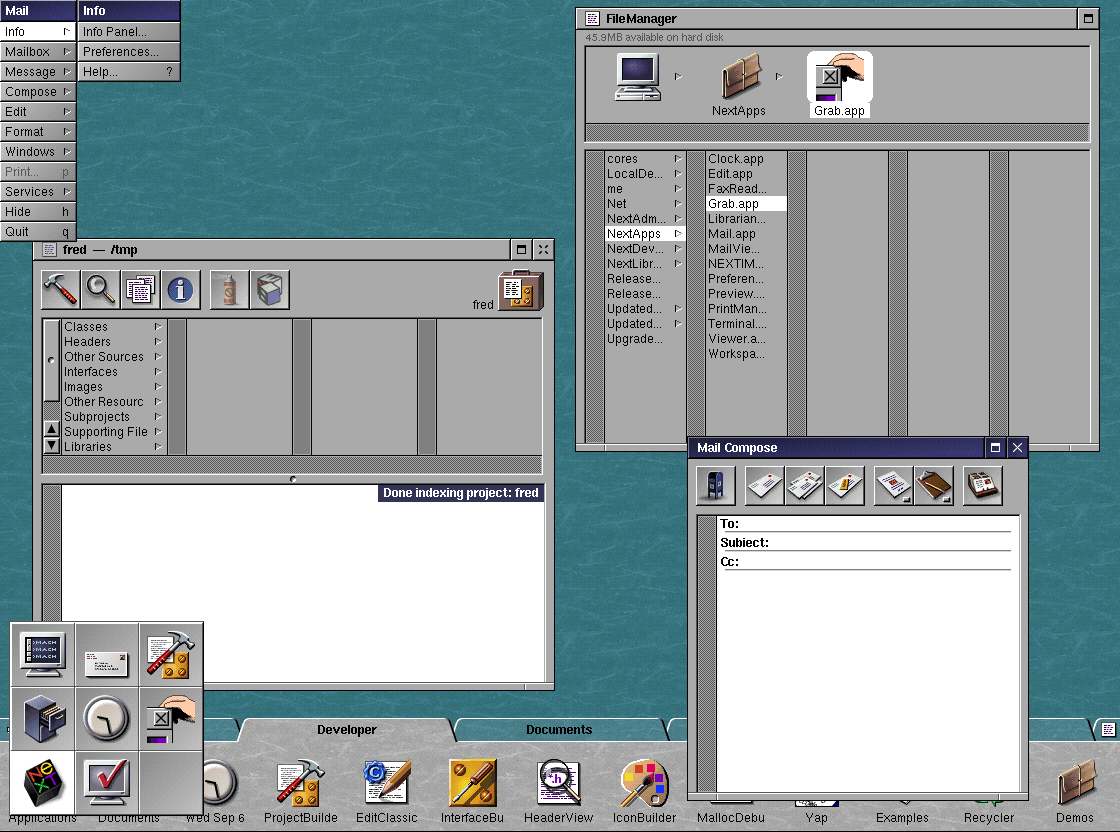Click the down scroll arrow in project browser
The height and width of the screenshot is (832, 1120).
(x=52, y=445)
